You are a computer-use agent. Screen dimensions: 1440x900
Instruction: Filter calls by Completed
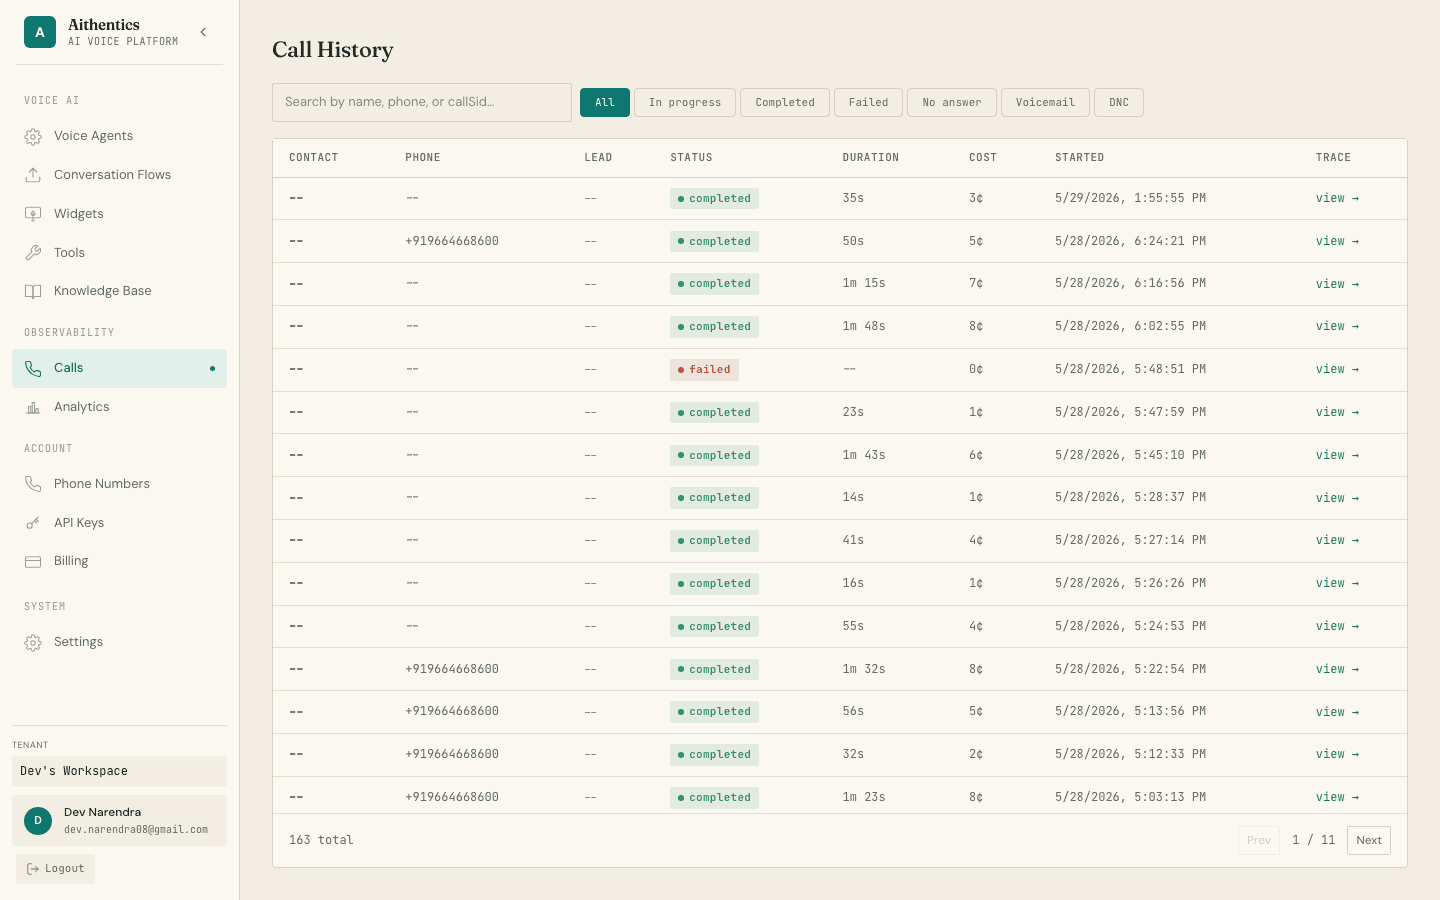(785, 102)
